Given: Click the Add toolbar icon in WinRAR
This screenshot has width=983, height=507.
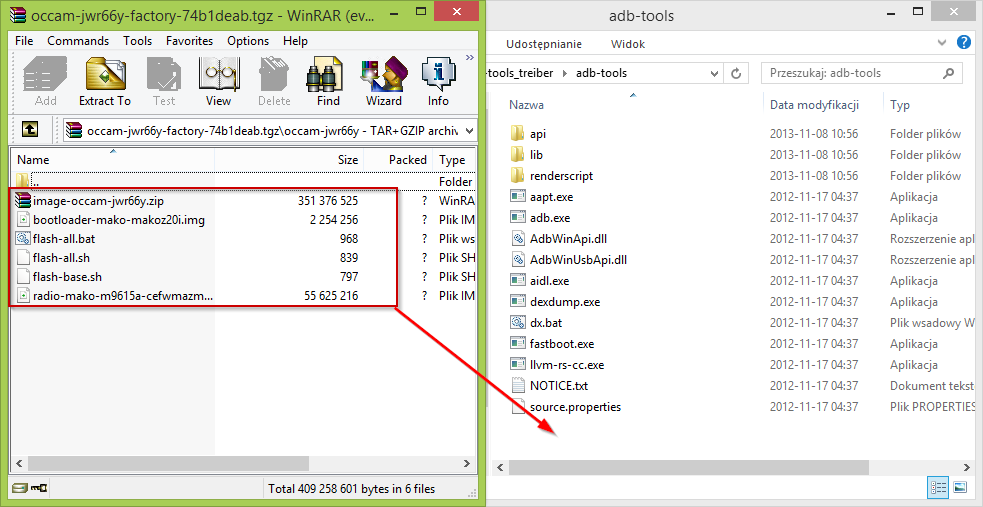Looking at the screenshot, I should point(45,81).
